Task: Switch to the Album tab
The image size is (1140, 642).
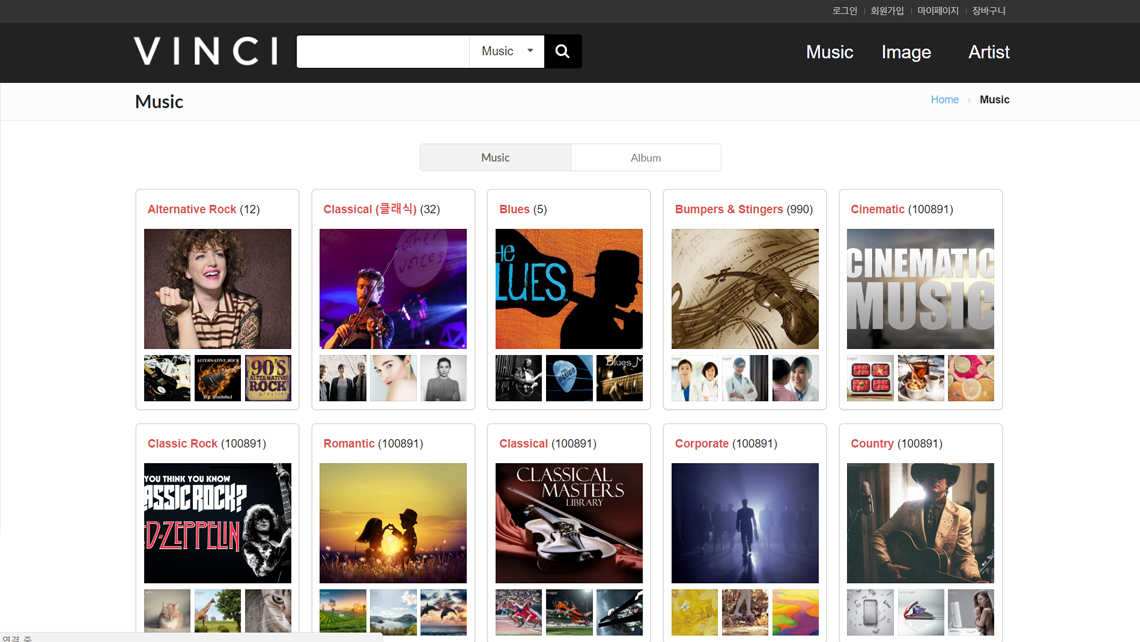Action: (x=645, y=157)
